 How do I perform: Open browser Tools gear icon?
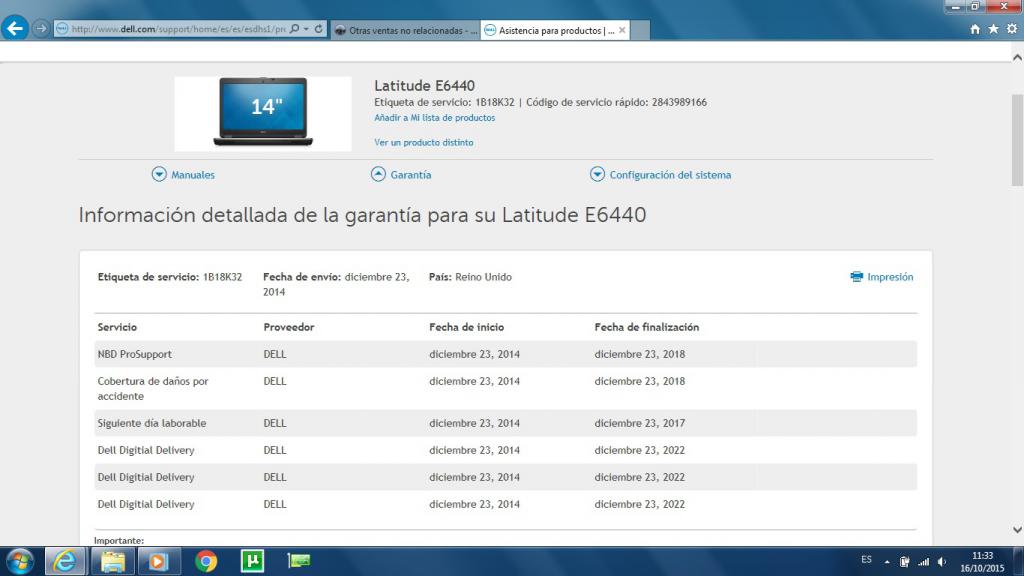coord(1012,29)
